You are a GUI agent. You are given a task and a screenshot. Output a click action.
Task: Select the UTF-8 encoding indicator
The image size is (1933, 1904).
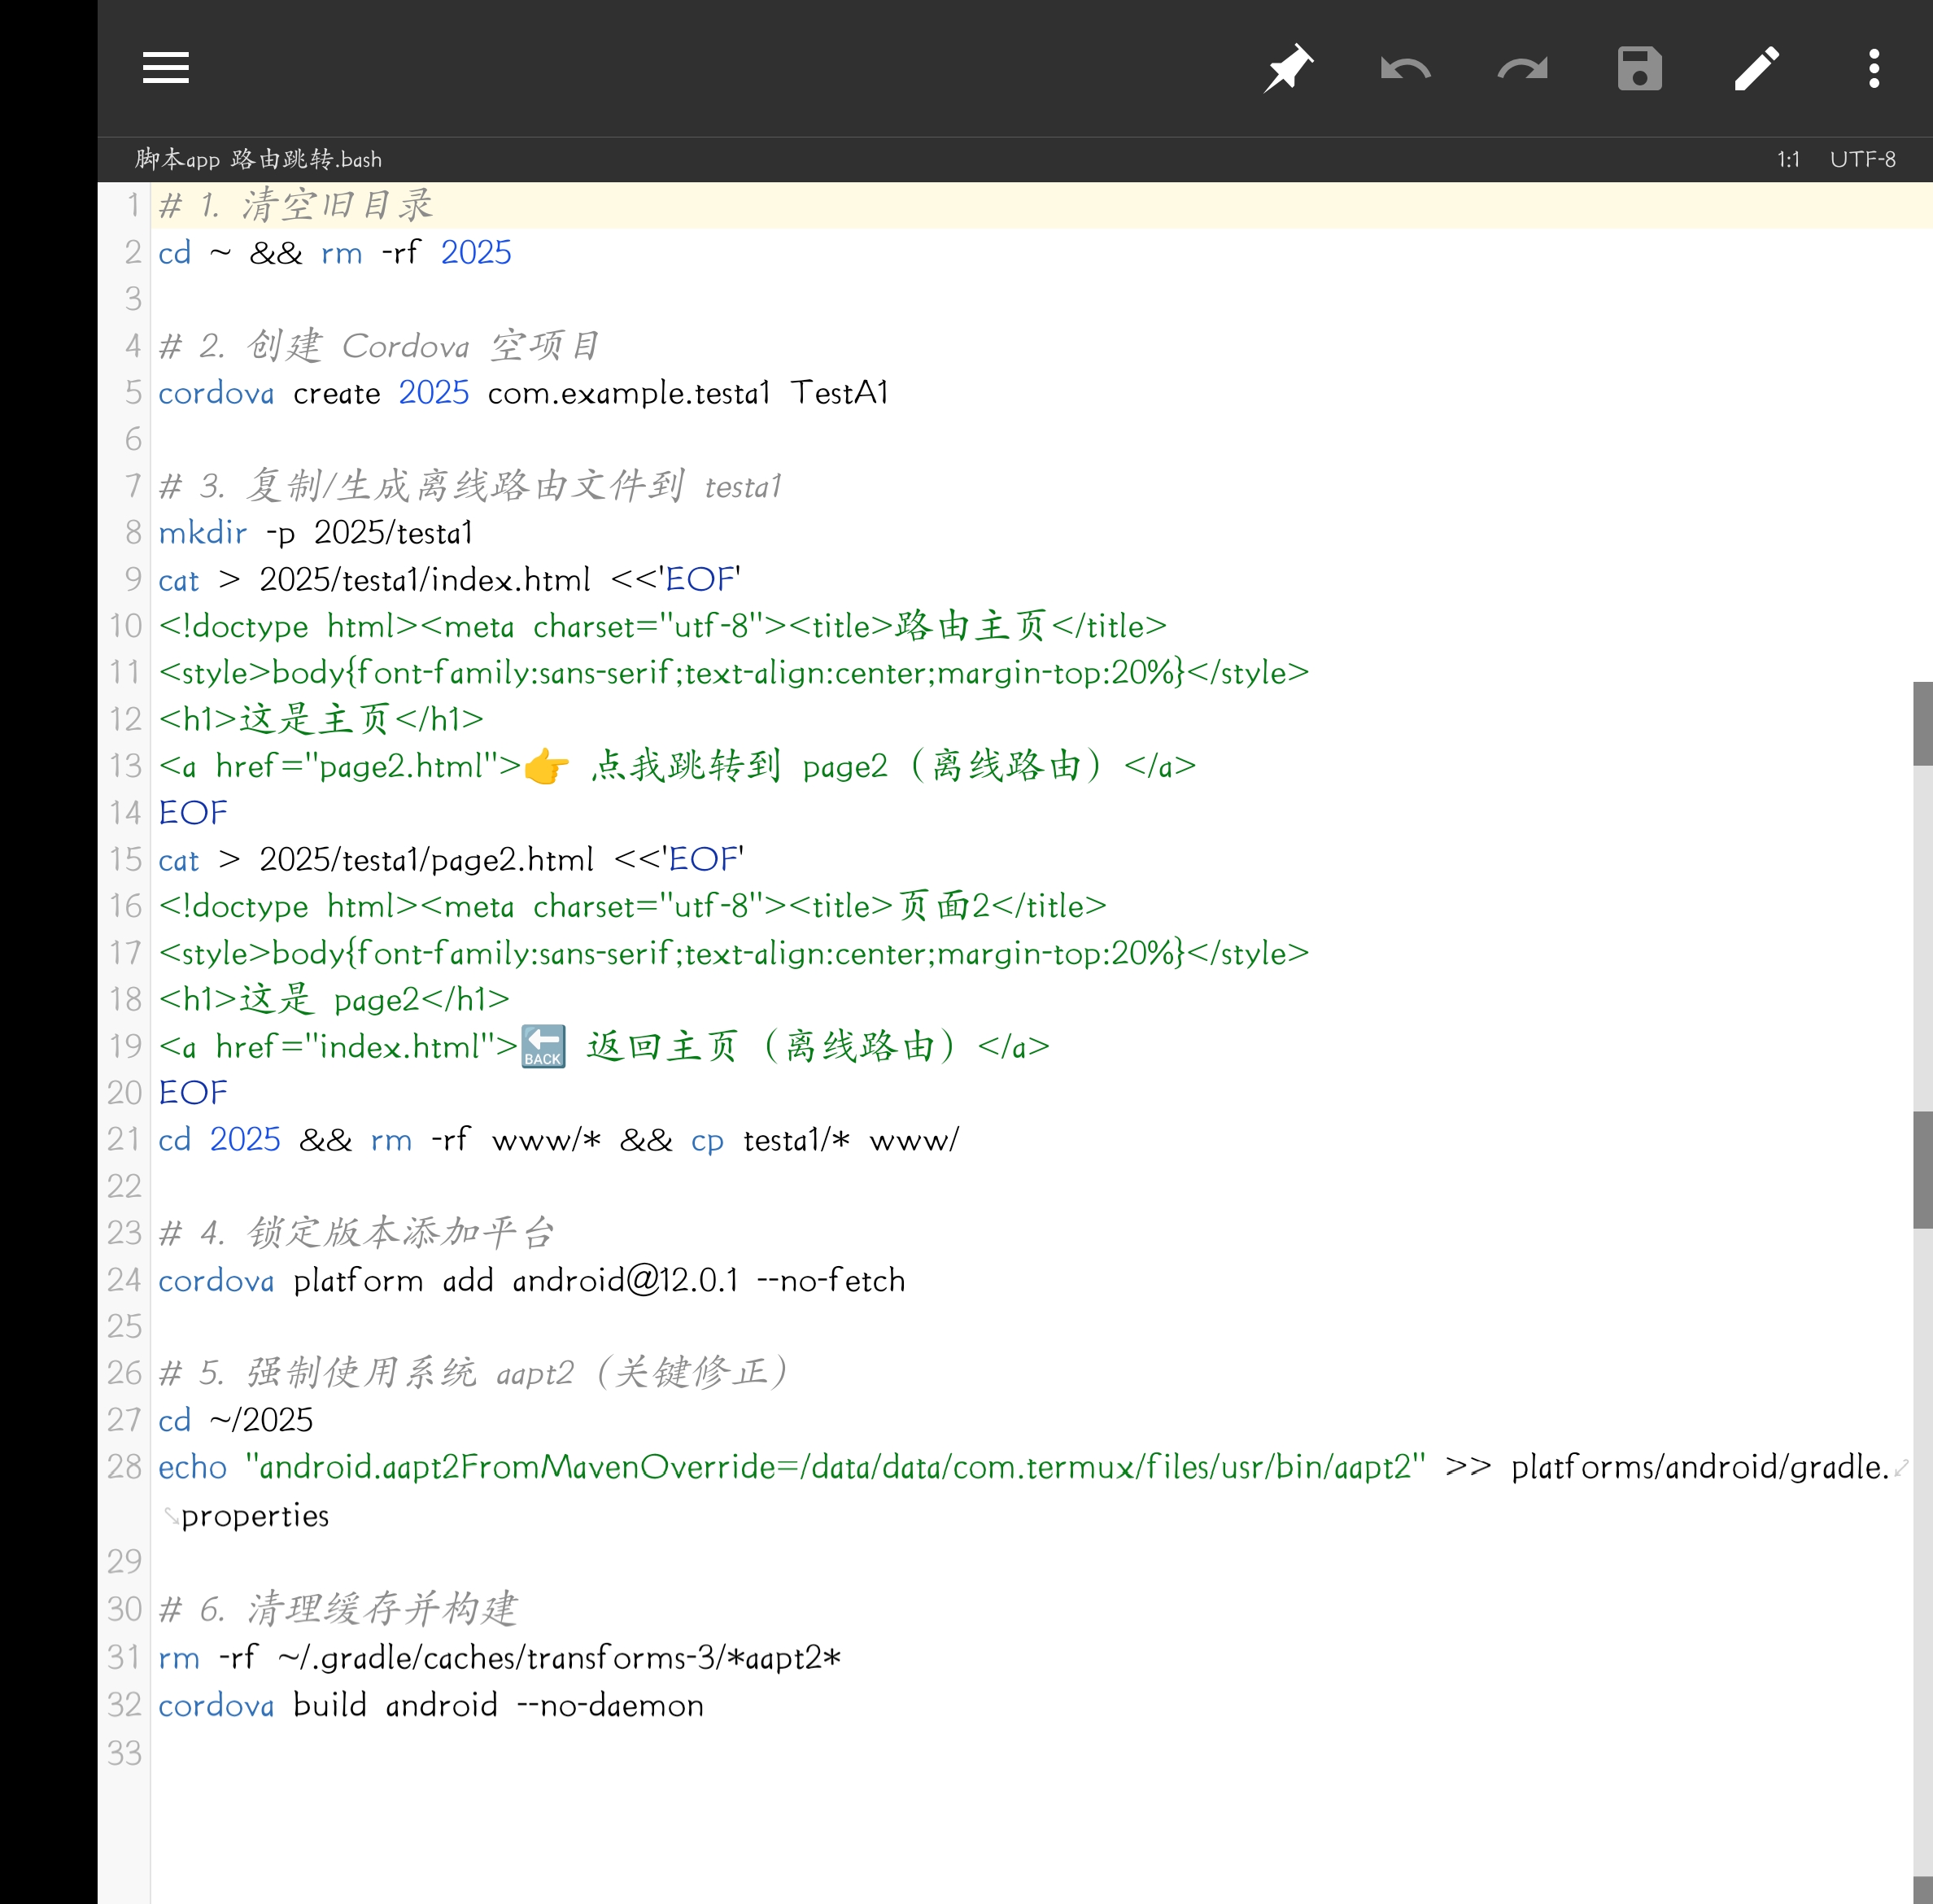click(x=1862, y=159)
